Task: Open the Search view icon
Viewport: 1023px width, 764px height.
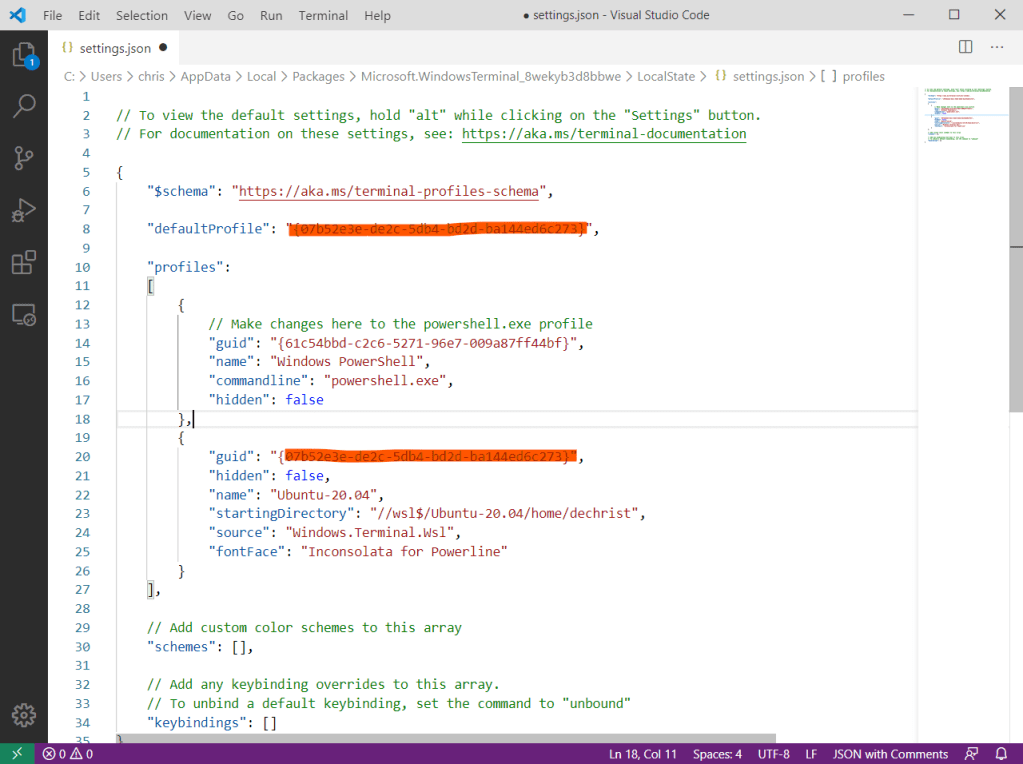Action: 24,106
